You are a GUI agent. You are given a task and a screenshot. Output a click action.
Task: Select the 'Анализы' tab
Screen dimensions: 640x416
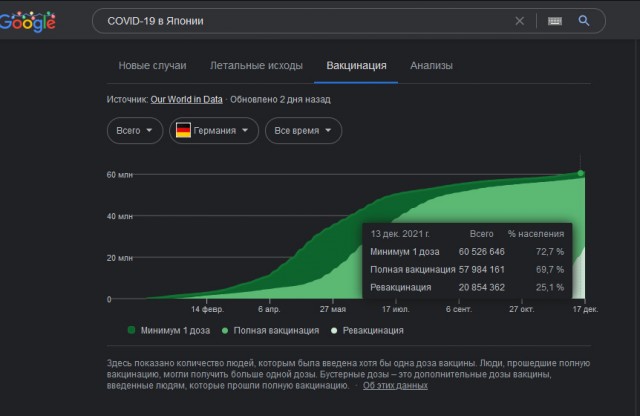pos(431,66)
